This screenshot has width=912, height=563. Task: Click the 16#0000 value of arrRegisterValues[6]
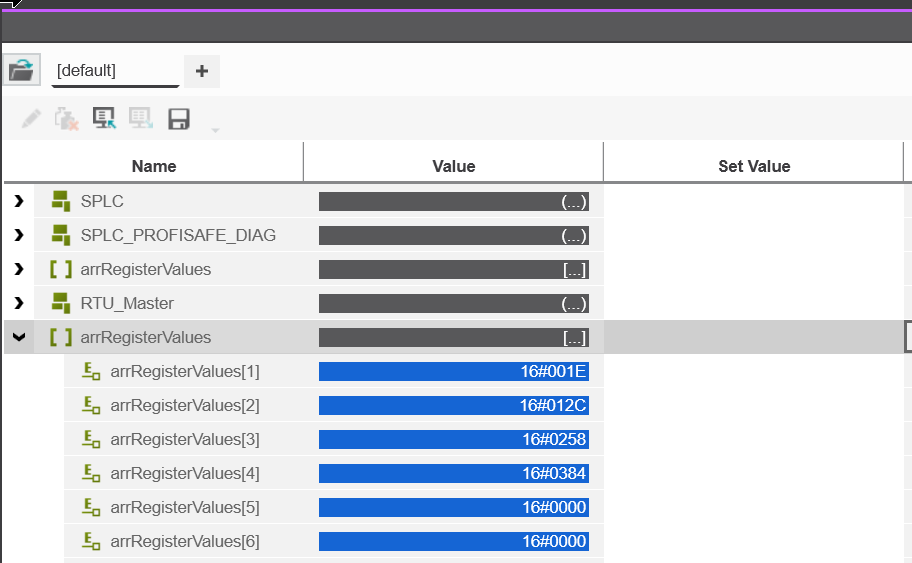pos(454,541)
